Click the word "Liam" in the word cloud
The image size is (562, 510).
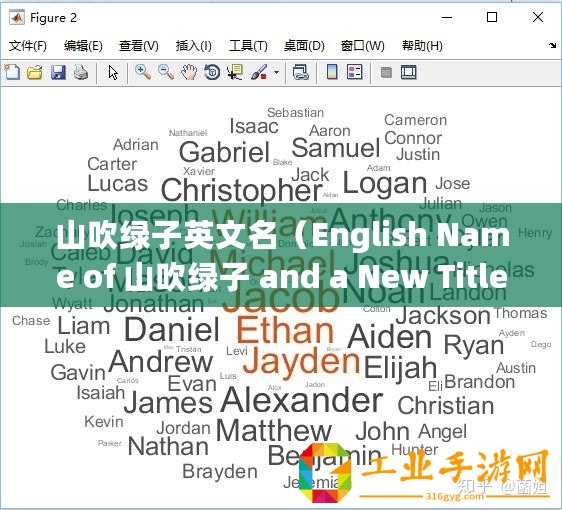coord(84,326)
